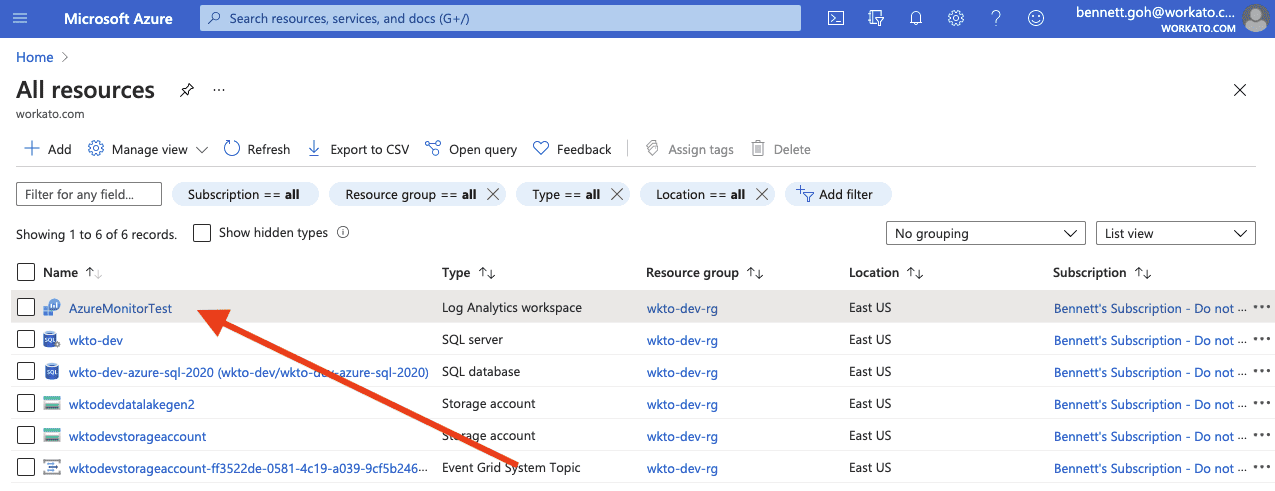Open the Directory and subscription filter icon
This screenshot has height=491, width=1275.
click(877, 18)
